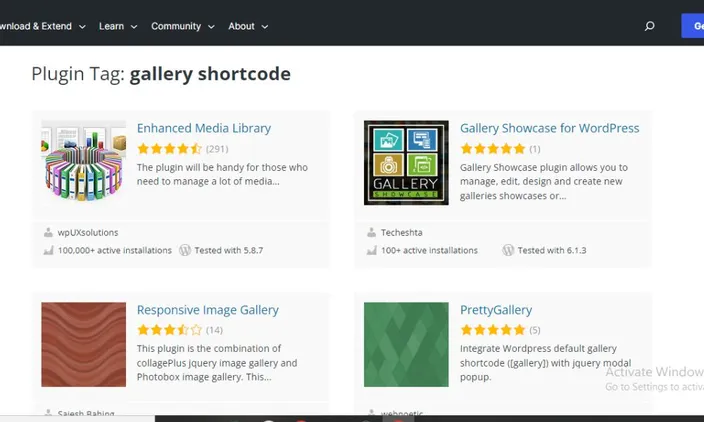Expand the chevron next to Learn
Image resolution: width=704 pixels, height=422 pixels.
coord(134,27)
